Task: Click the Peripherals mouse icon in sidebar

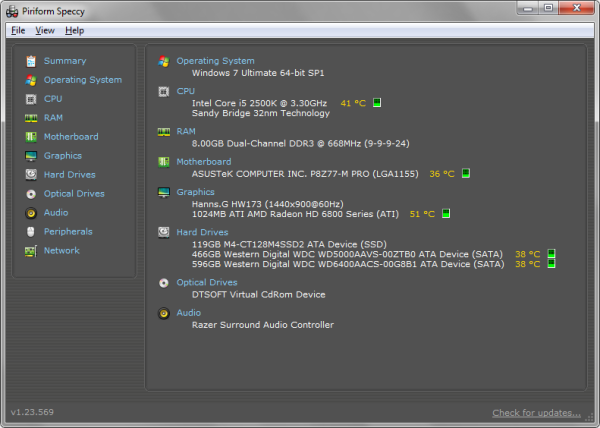Action: pyautogui.click(x=31, y=232)
